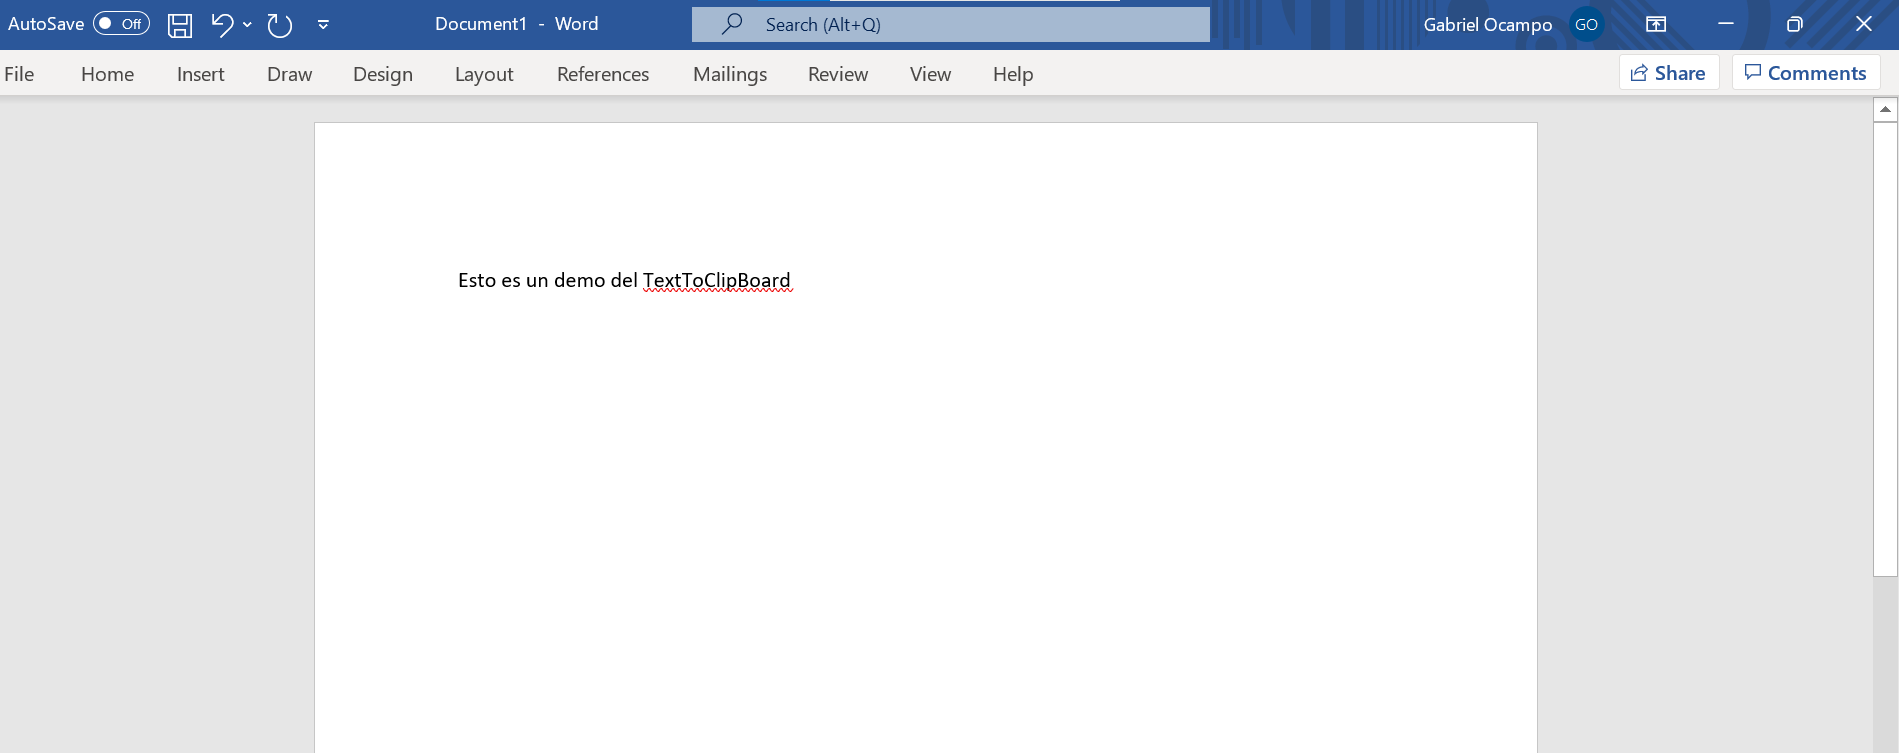Click the scroll-up arrow of the scrollbar
The width and height of the screenshot is (1899, 753).
[x=1885, y=109]
